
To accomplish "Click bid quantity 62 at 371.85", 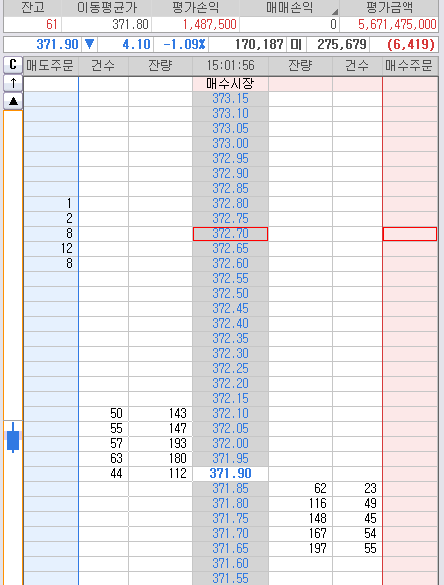I will pos(320,488).
